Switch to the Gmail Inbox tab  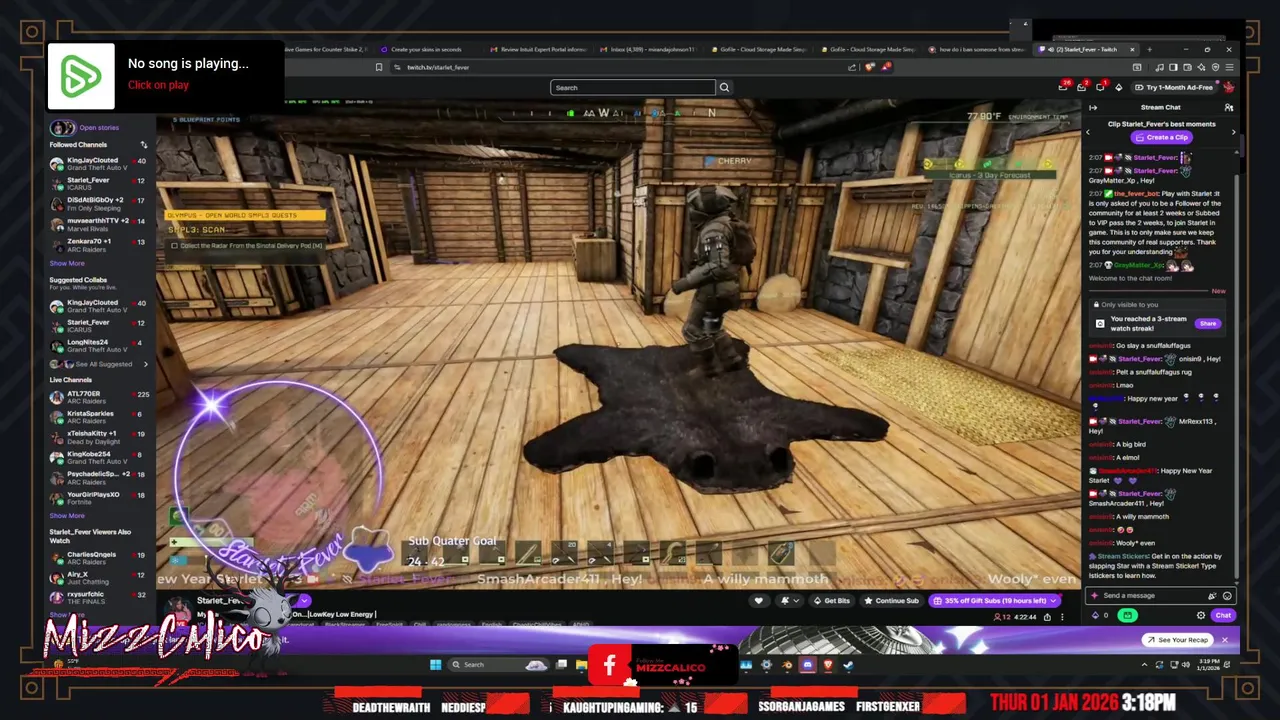pyautogui.click(x=650, y=49)
